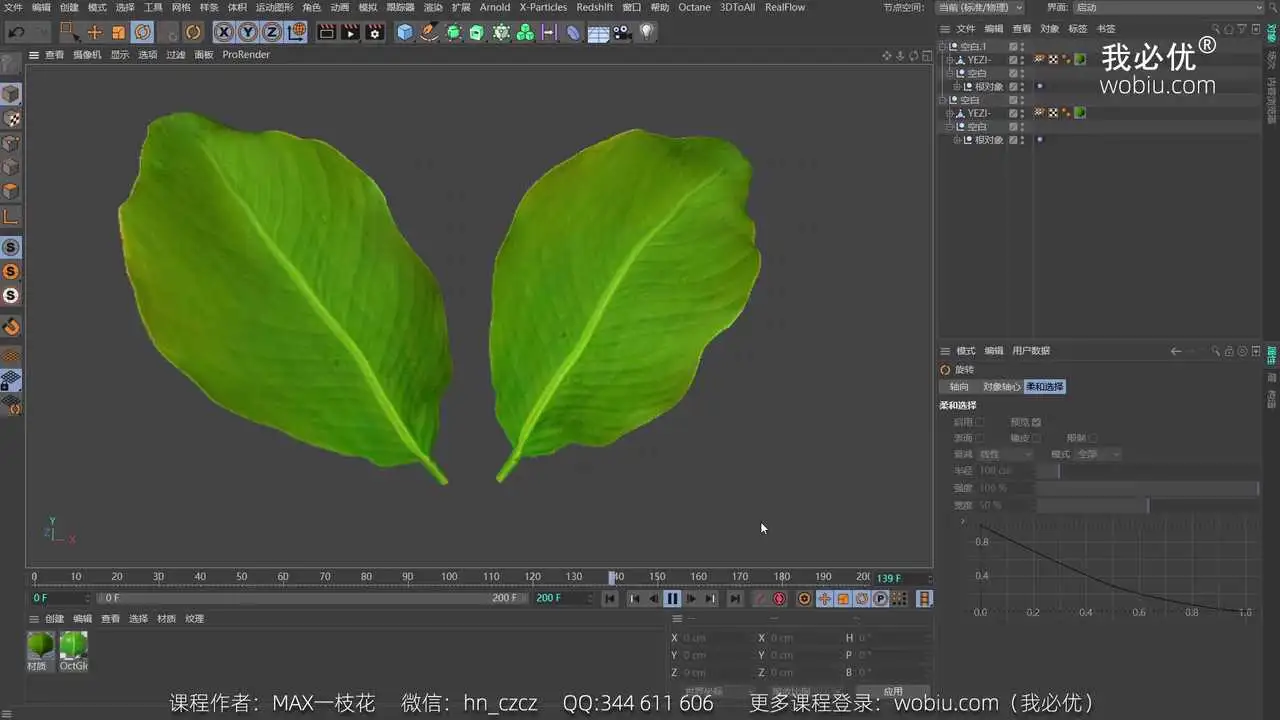The image size is (1280, 720).
Task: Activate the Rotate tool
Action: pyautogui.click(x=143, y=32)
